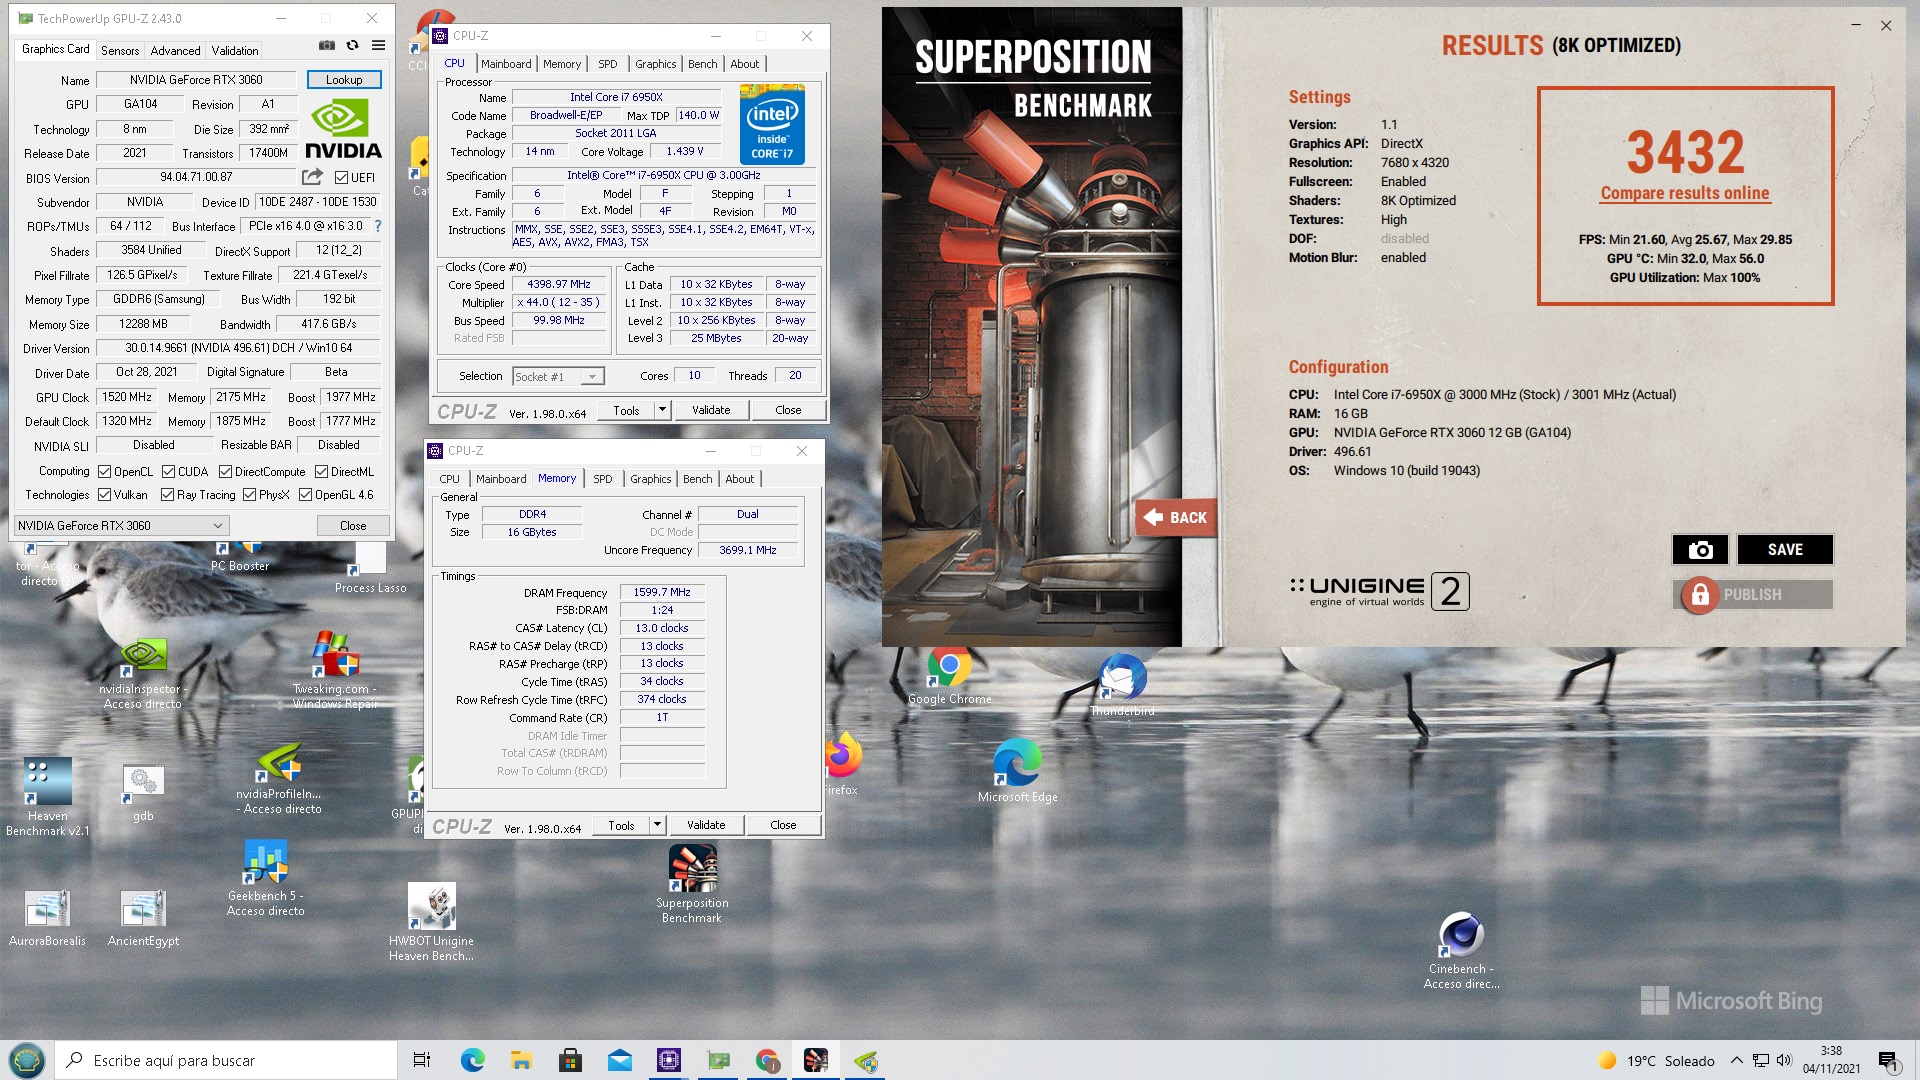Open File Explorer from the taskbar
The height and width of the screenshot is (1080, 1920).
pyautogui.click(x=521, y=1060)
